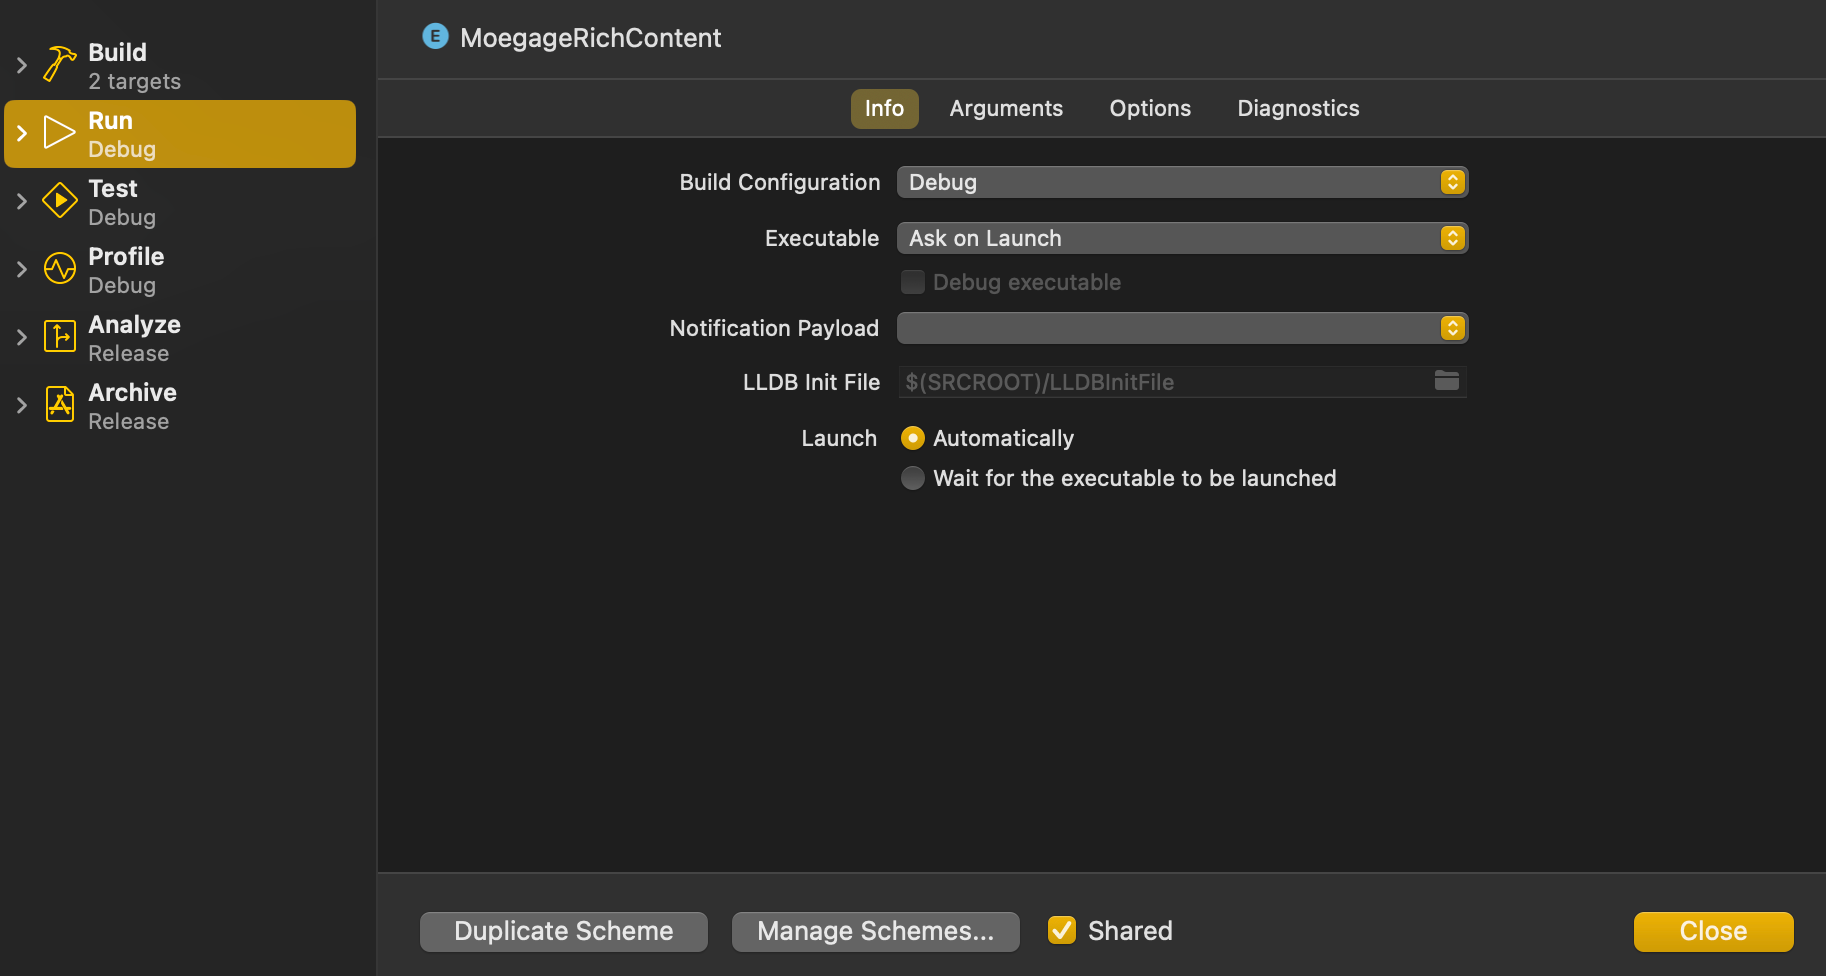The width and height of the screenshot is (1826, 976).
Task: Click the Run play icon
Action: [59, 133]
